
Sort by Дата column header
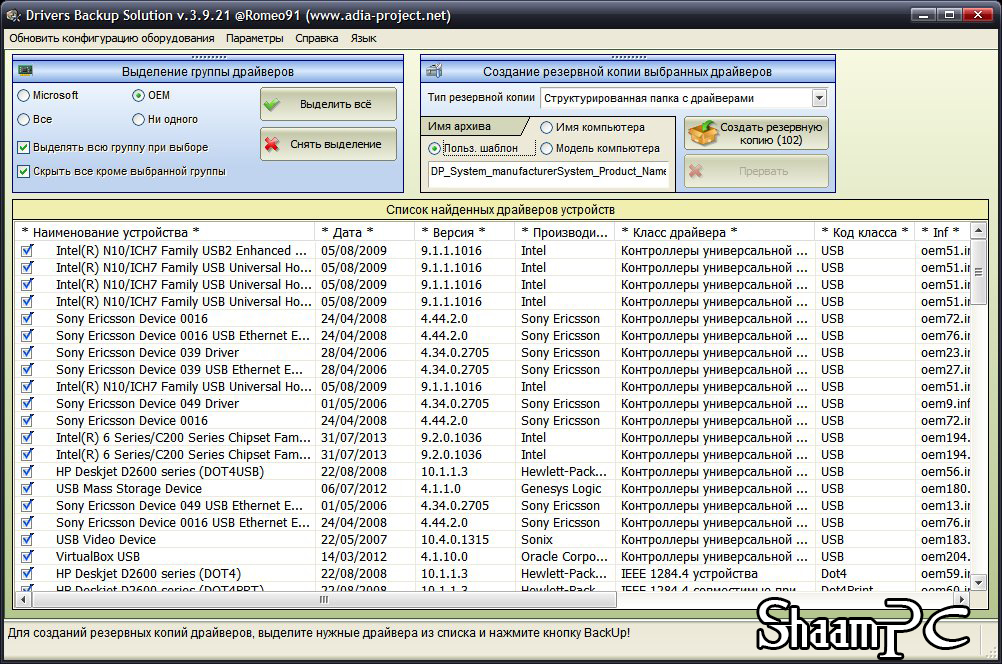pyautogui.click(x=365, y=233)
